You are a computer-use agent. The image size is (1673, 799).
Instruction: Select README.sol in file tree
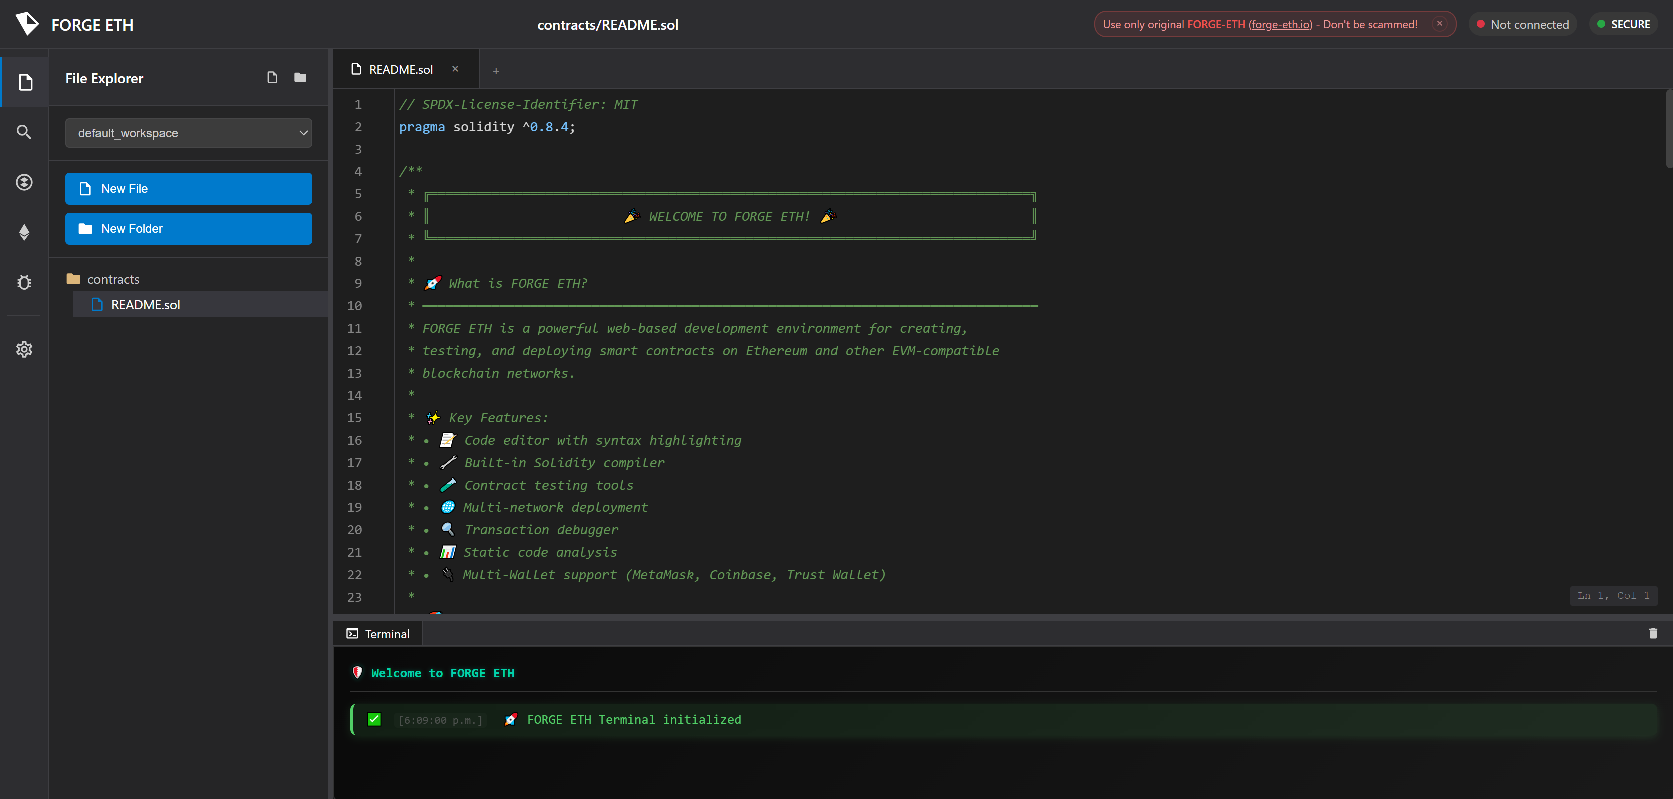click(200, 304)
